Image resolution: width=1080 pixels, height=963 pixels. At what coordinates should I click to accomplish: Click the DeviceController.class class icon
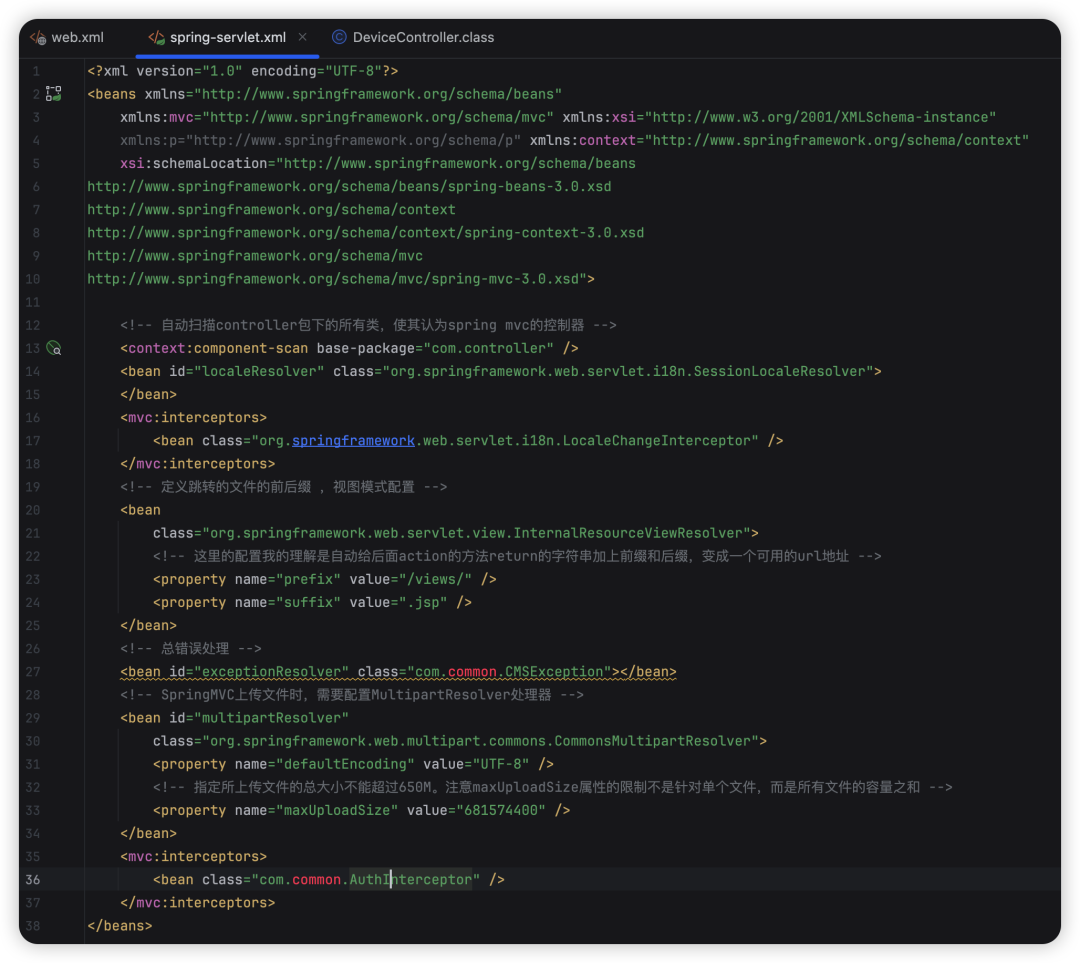[339, 38]
